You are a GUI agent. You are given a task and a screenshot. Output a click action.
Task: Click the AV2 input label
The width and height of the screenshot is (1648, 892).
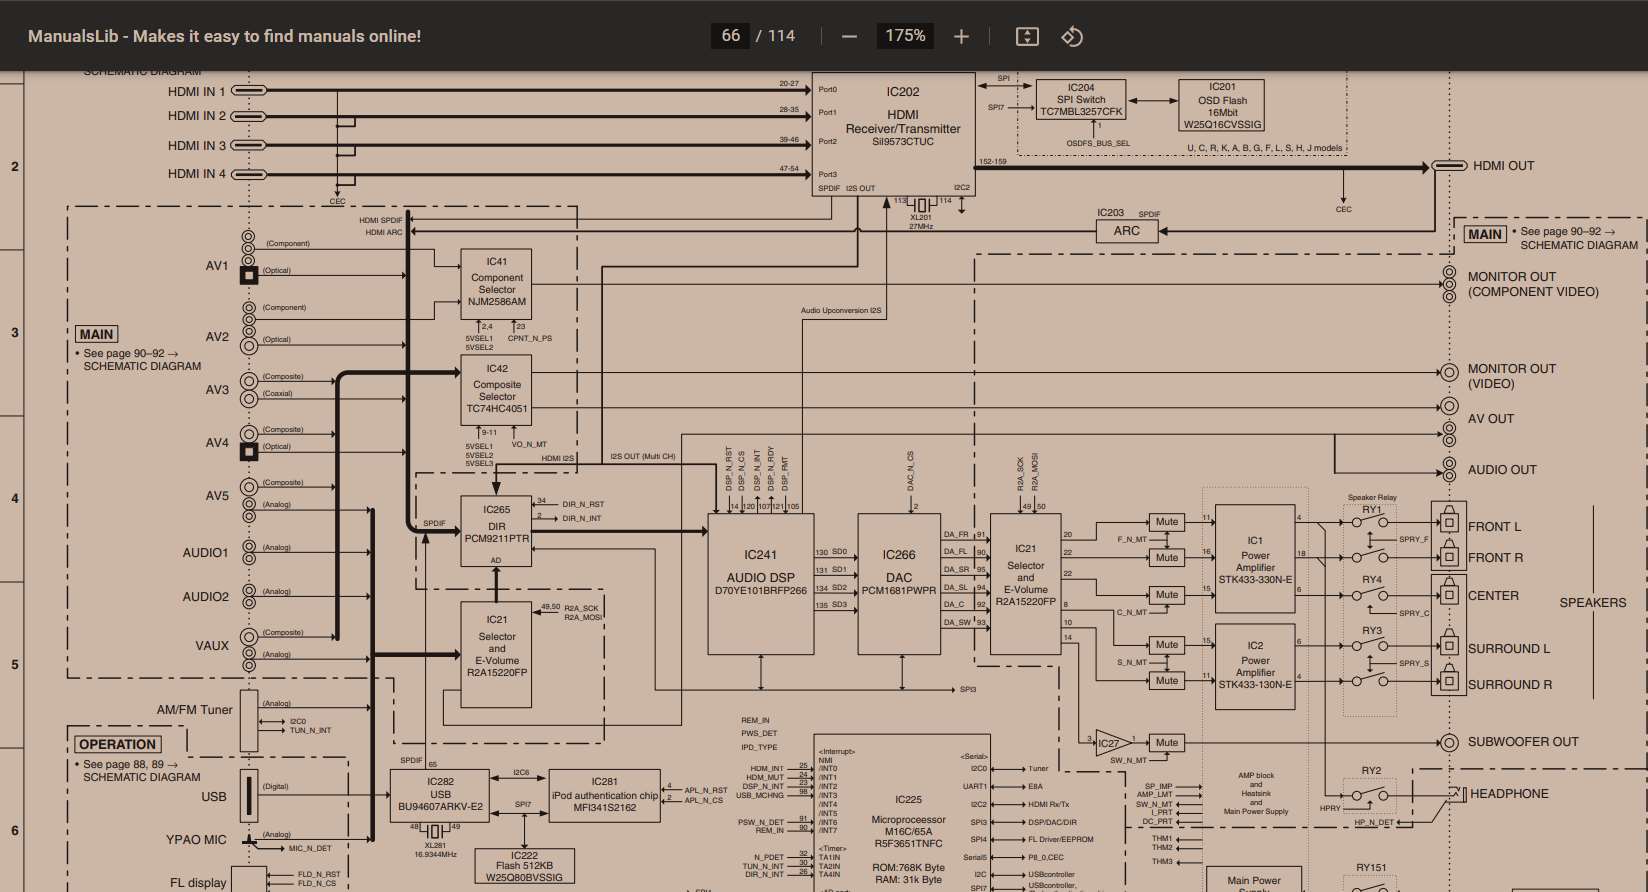pyautogui.click(x=217, y=337)
